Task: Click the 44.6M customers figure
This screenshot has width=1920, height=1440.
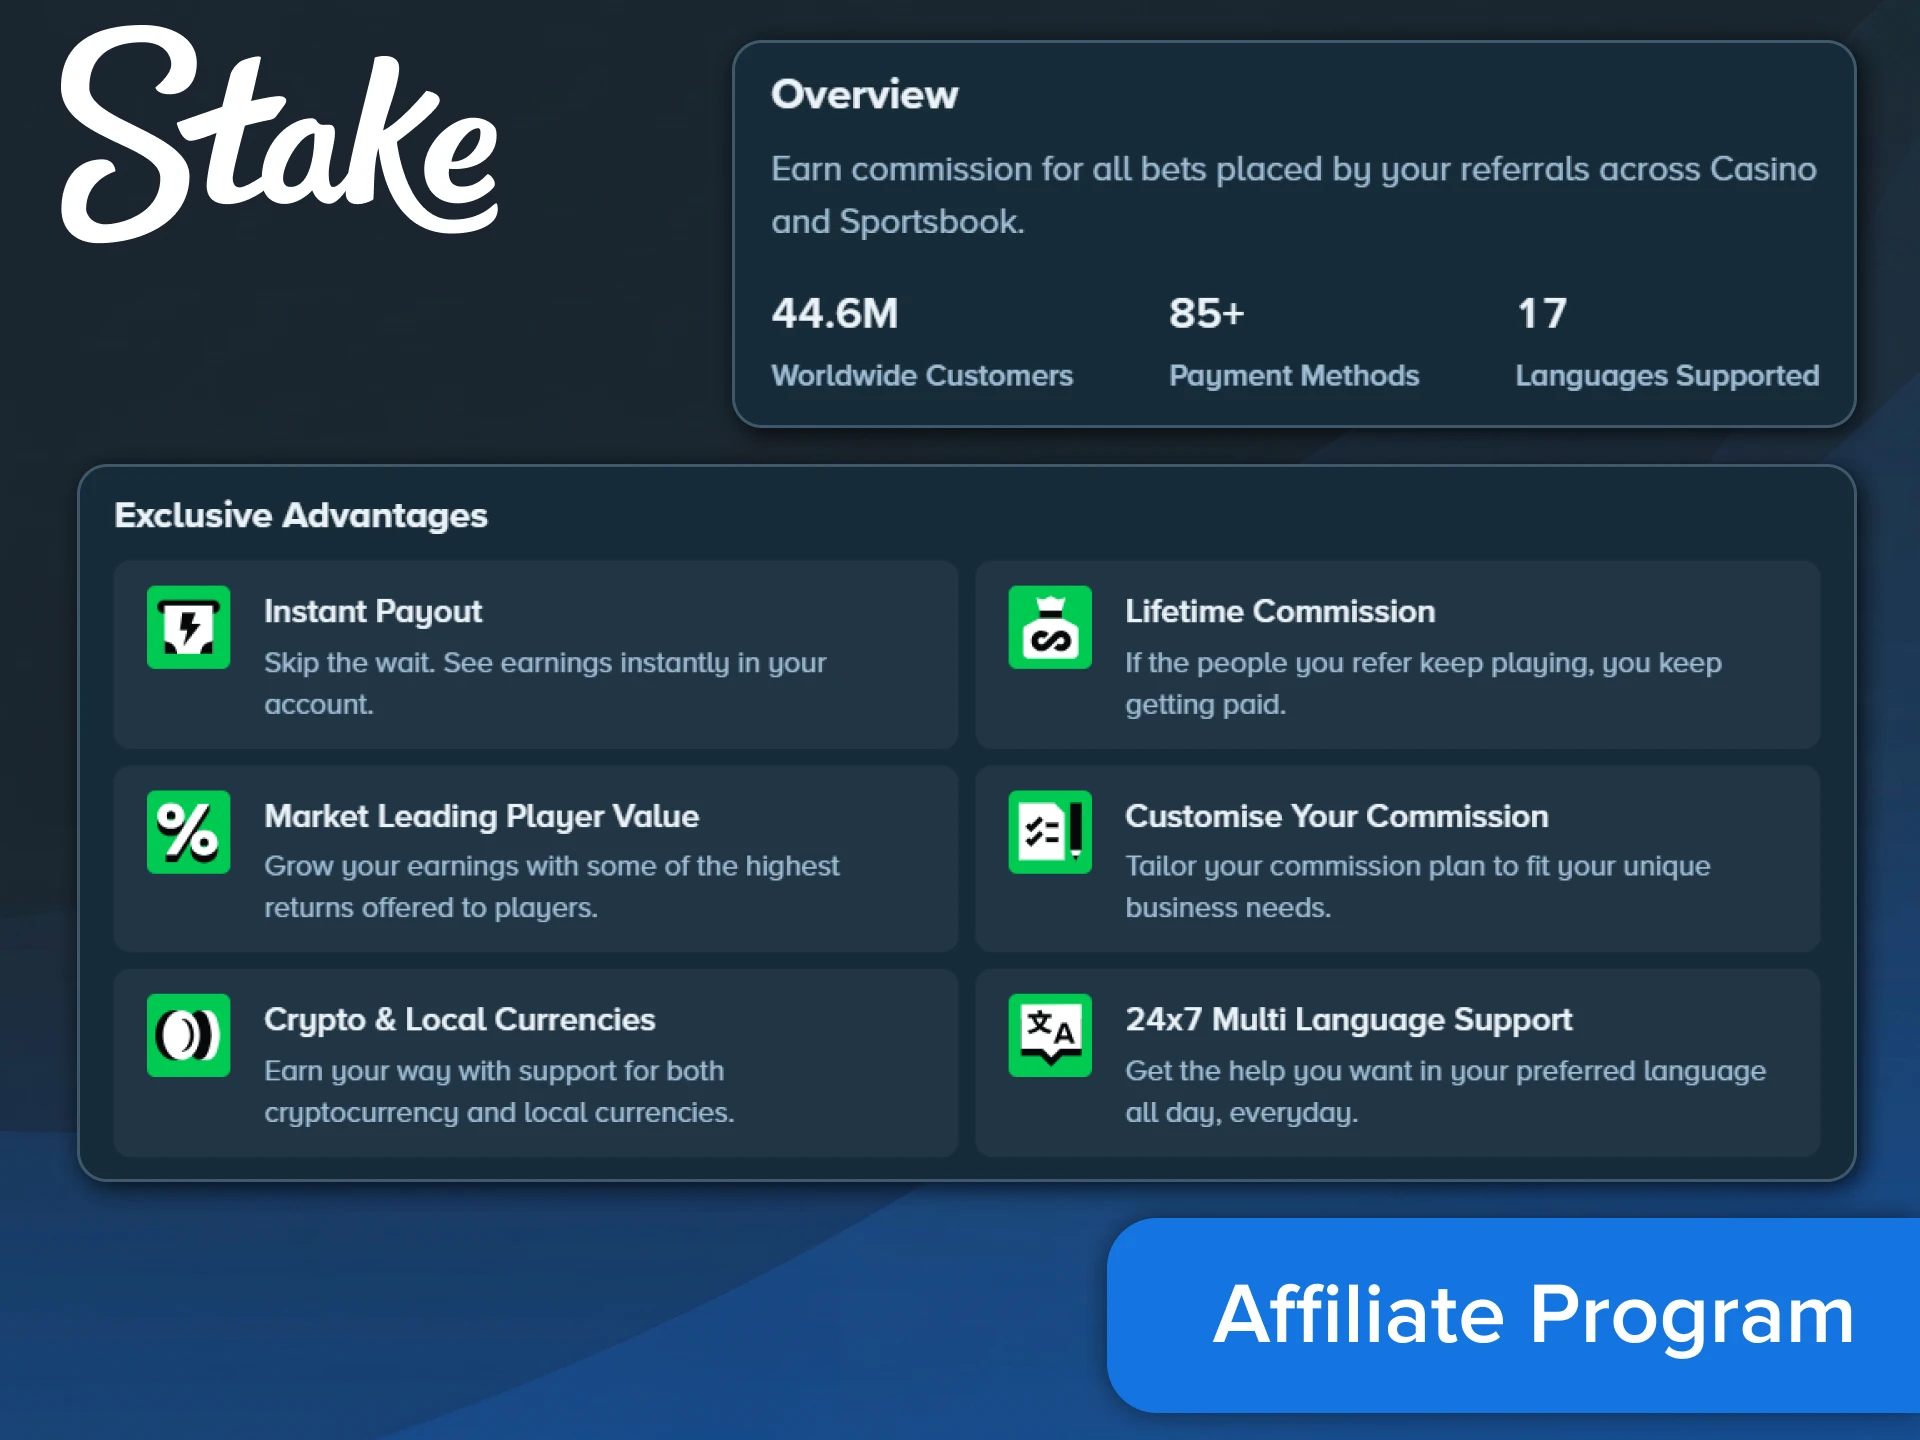Action: (x=835, y=313)
